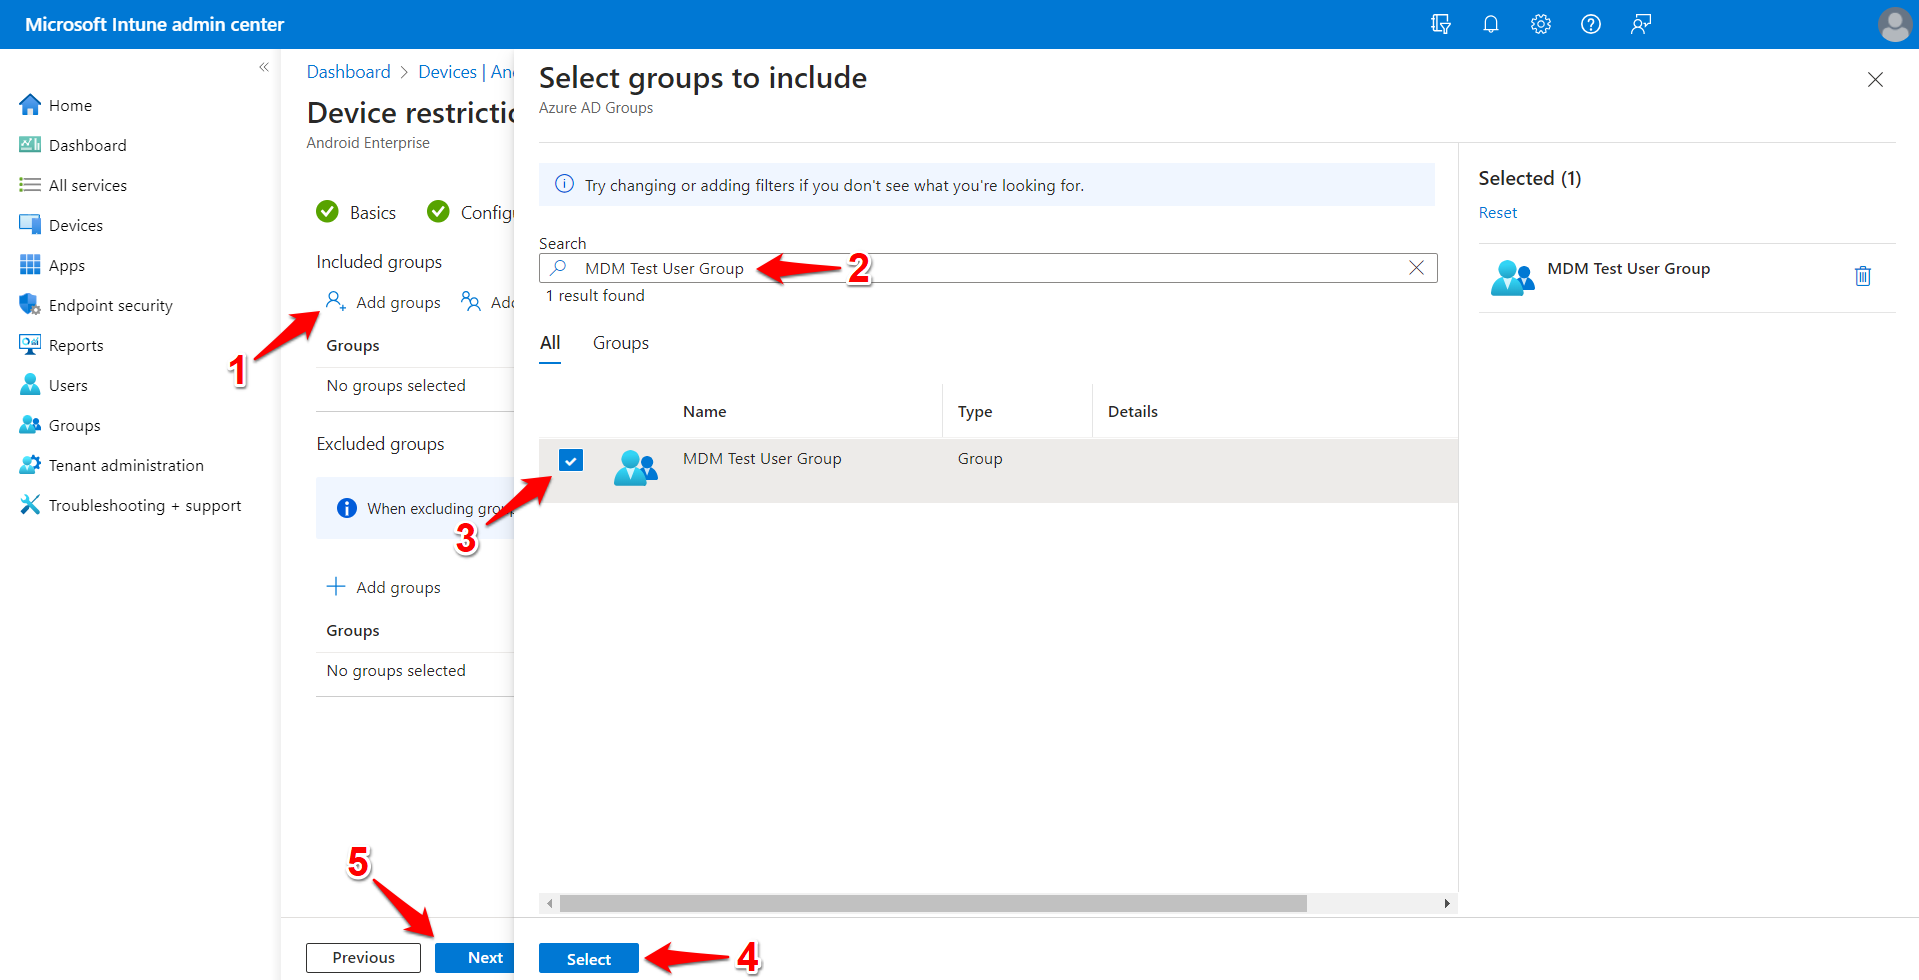Open the Users section
This screenshot has height=980, width=1919.
(67, 384)
